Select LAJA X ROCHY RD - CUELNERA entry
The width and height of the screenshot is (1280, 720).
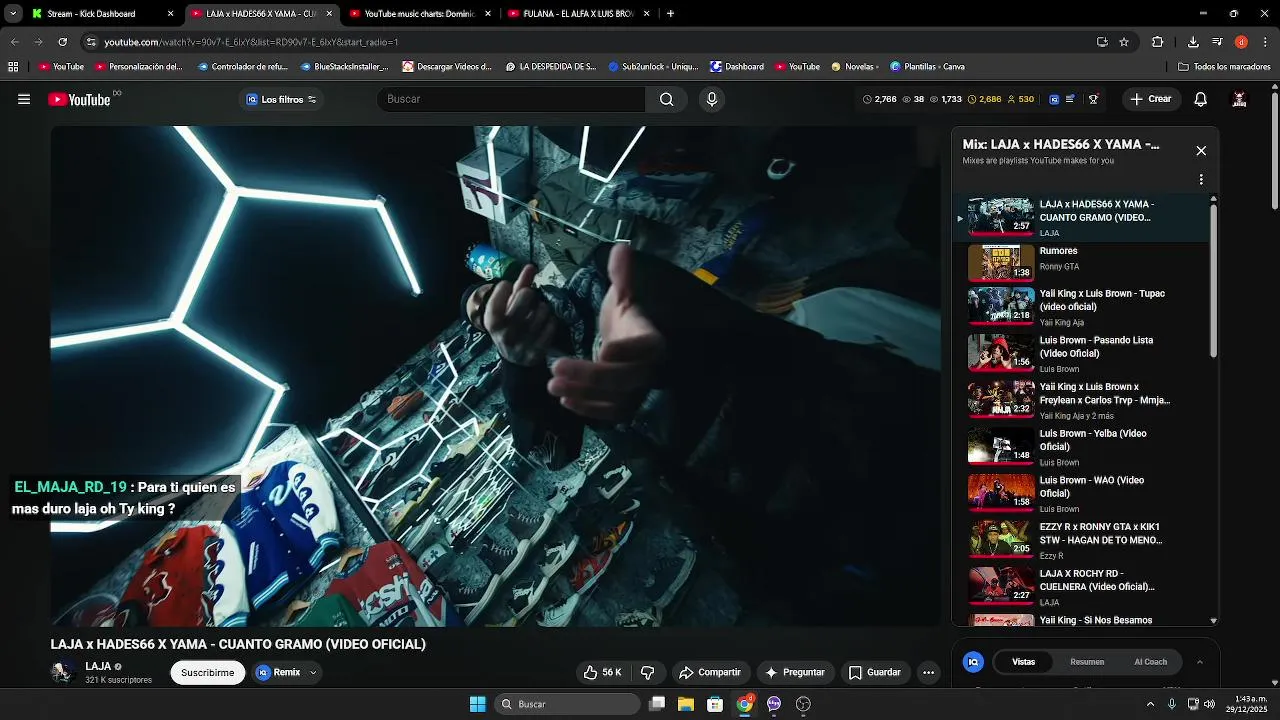(1081, 587)
